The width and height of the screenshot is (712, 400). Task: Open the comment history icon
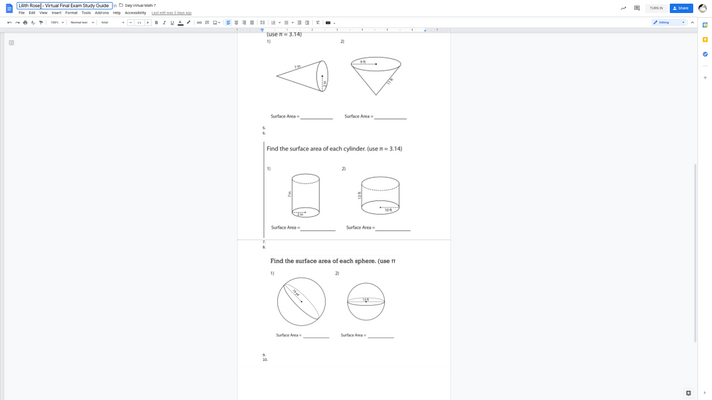637,8
